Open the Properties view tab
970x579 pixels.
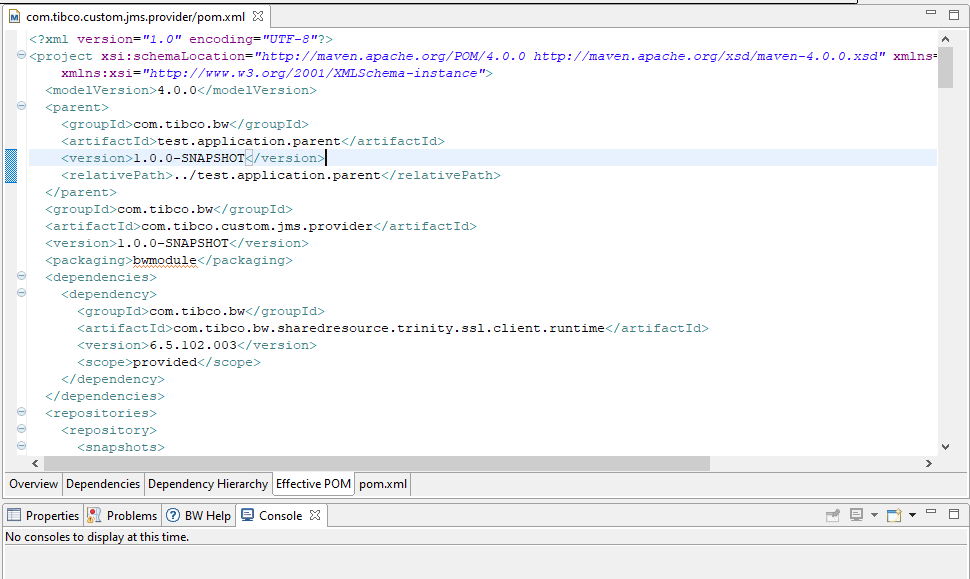pos(43,515)
